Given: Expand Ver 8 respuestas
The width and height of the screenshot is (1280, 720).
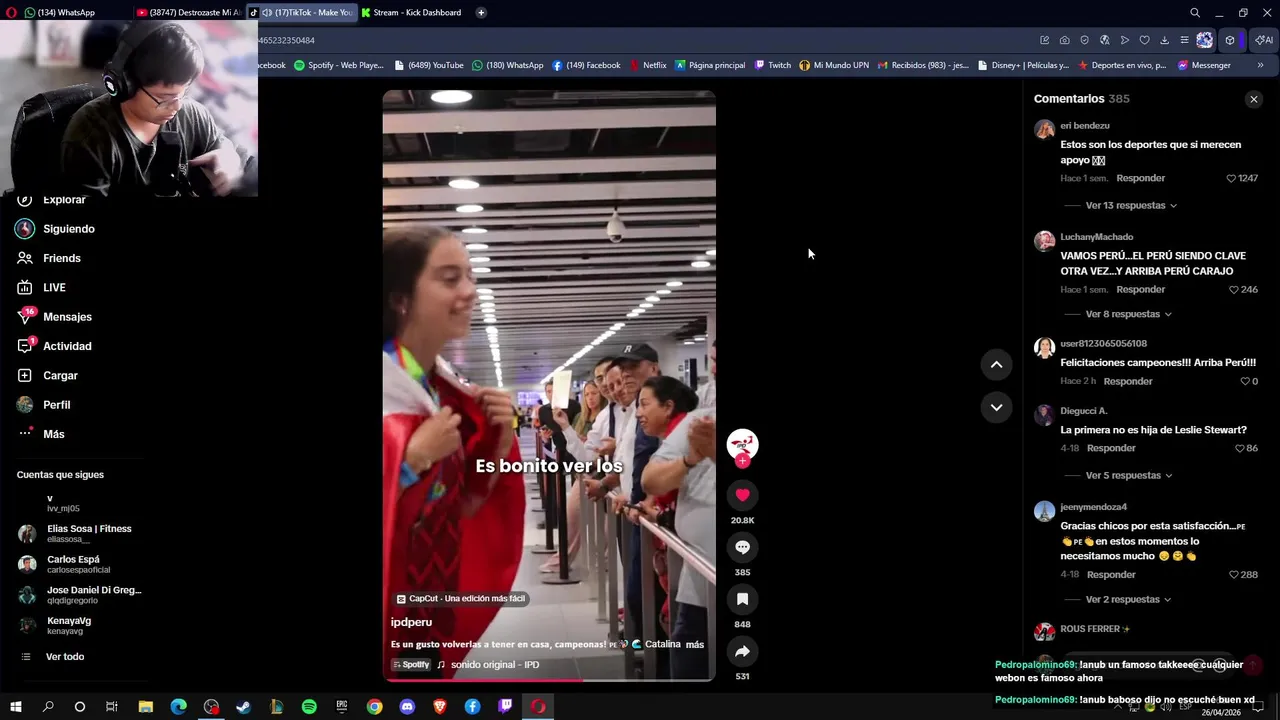Looking at the screenshot, I should (1128, 314).
